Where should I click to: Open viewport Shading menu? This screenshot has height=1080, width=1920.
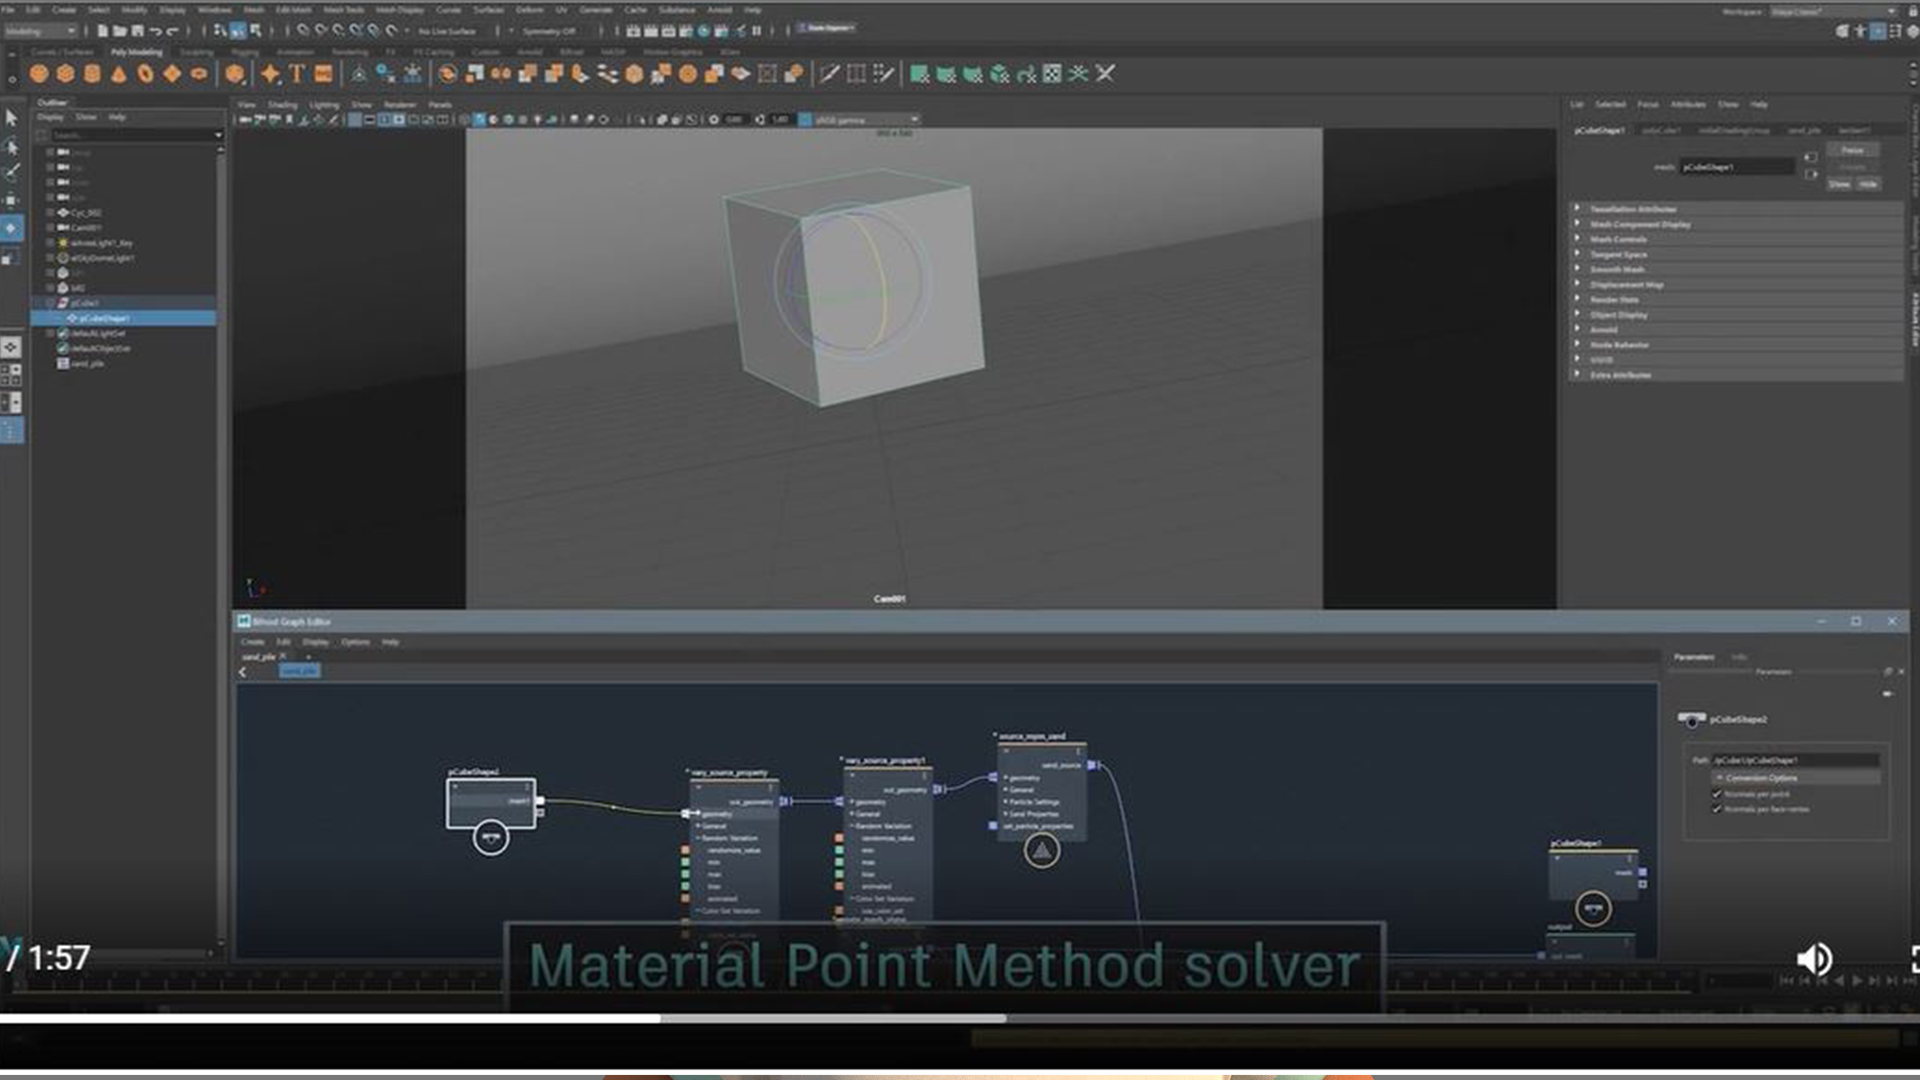tap(283, 104)
